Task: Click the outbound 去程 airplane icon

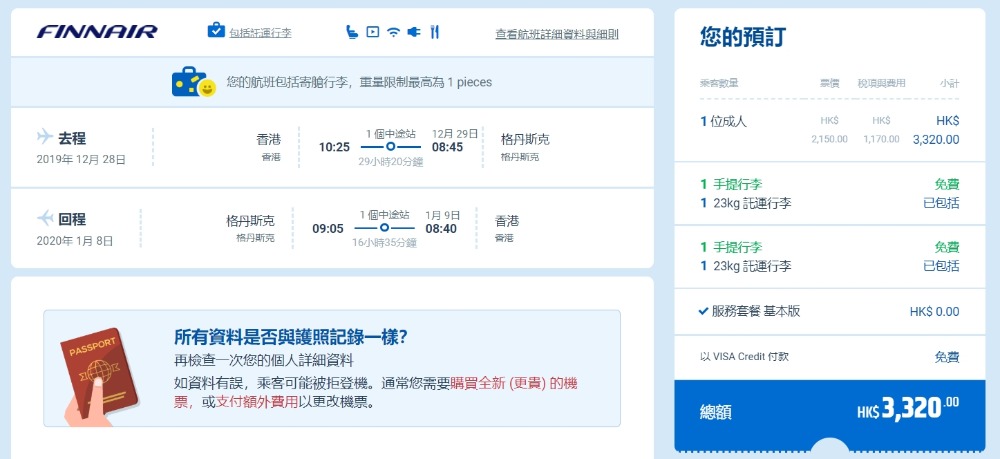Action: (x=45, y=136)
